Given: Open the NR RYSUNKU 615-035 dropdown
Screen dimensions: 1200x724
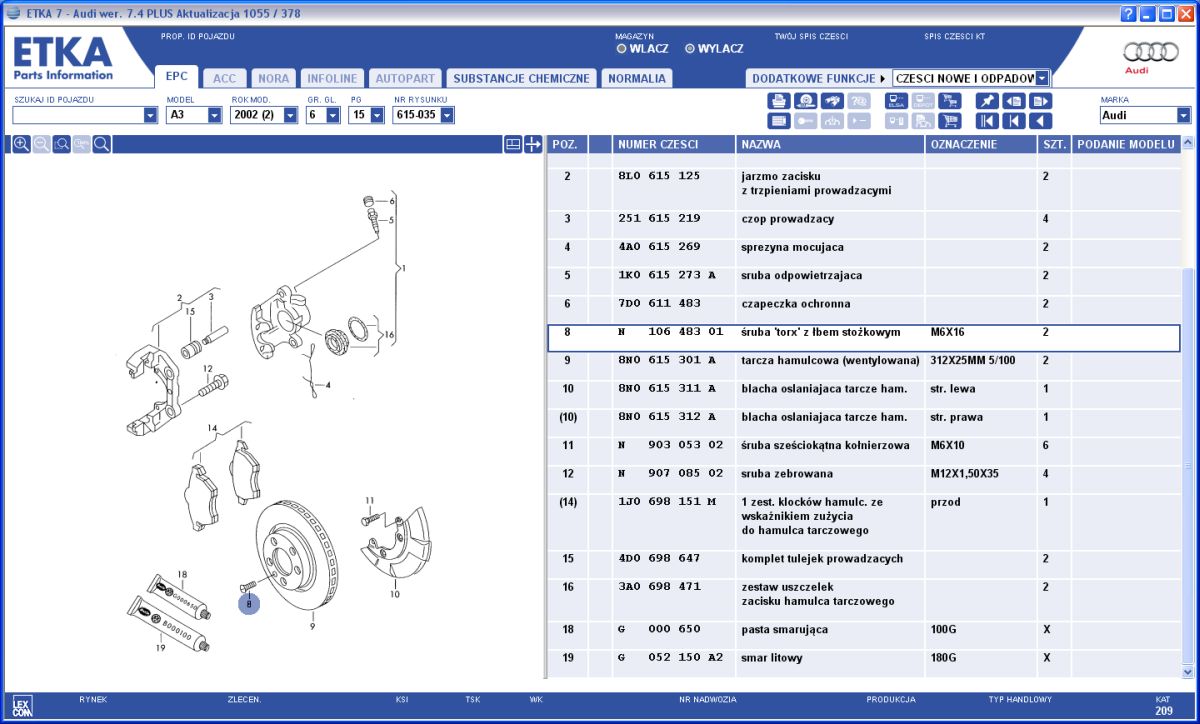Looking at the screenshot, I should click(447, 115).
